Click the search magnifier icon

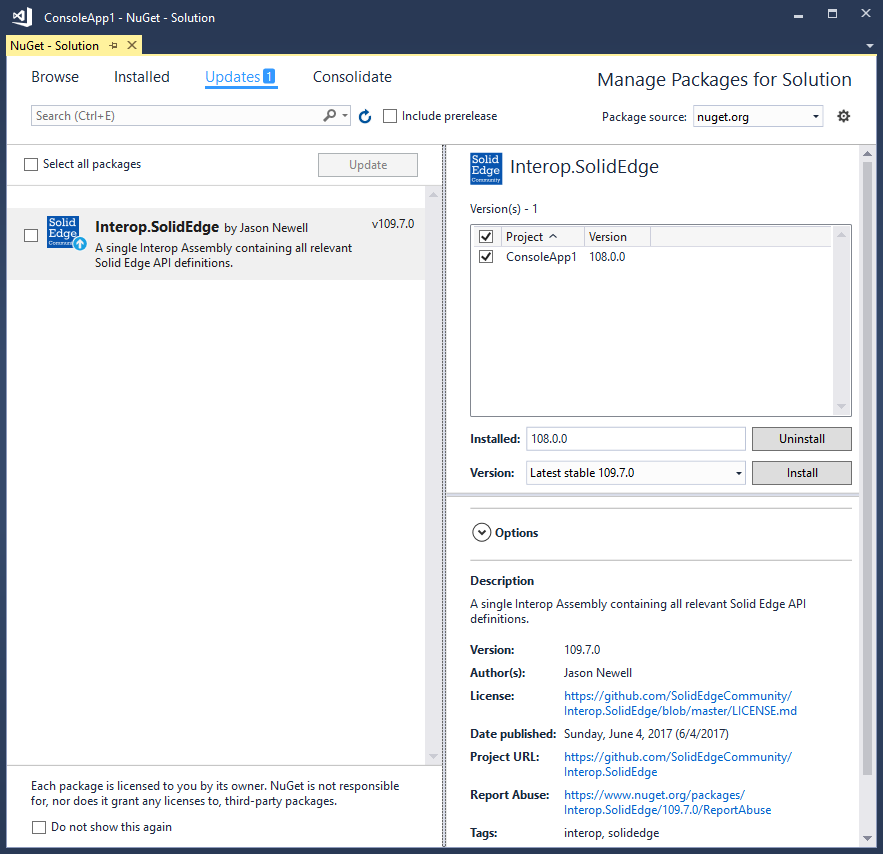point(329,115)
